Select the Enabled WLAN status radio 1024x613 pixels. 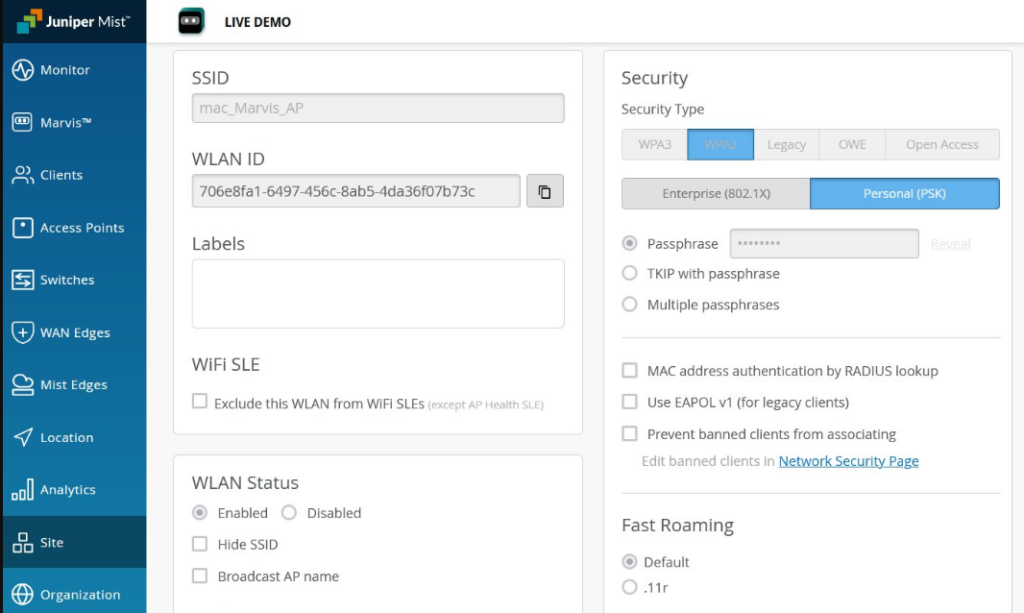point(200,512)
